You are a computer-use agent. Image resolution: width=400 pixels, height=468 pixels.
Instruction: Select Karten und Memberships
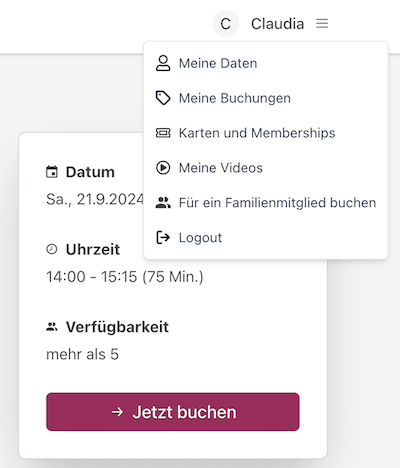point(266,133)
